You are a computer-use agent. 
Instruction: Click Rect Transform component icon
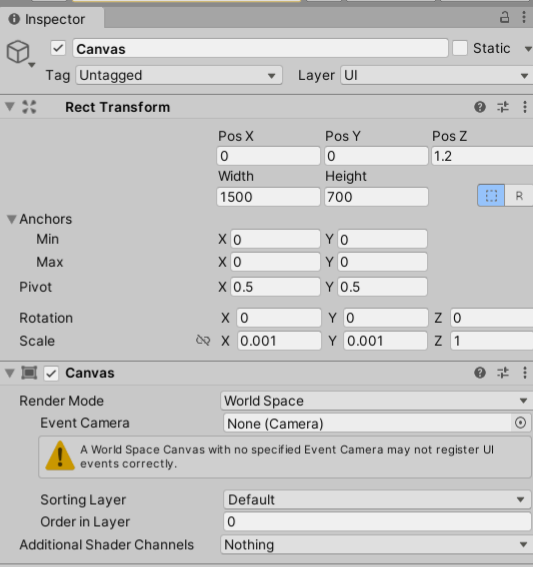pos(29,107)
